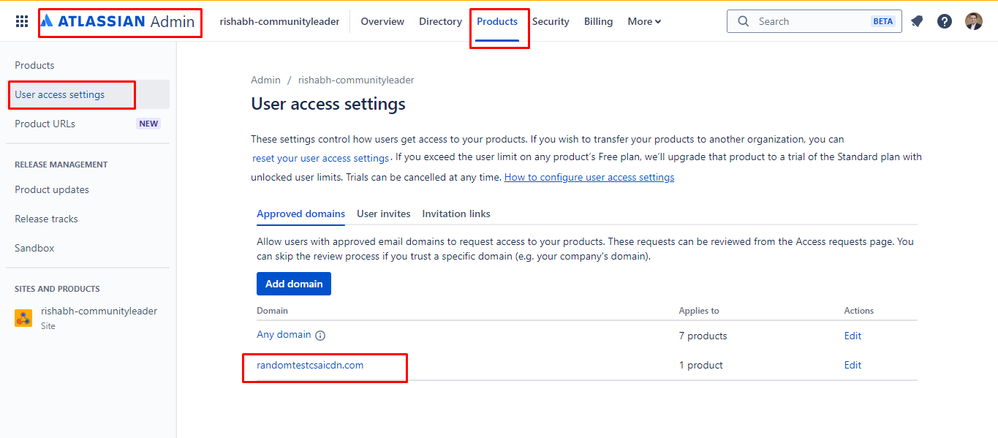Click the magnifier icon in Search box
The height and width of the screenshot is (438, 998).
click(x=743, y=21)
